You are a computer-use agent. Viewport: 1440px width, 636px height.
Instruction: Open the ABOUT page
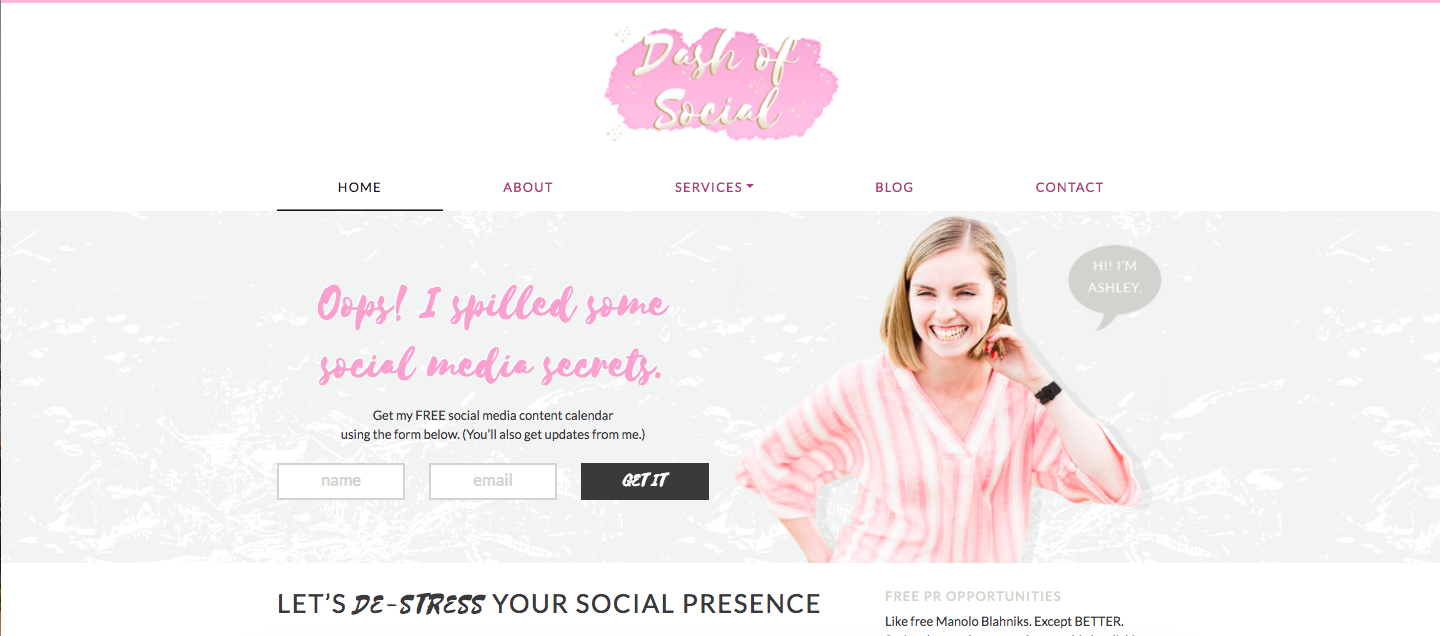click(x=528, y=187)
